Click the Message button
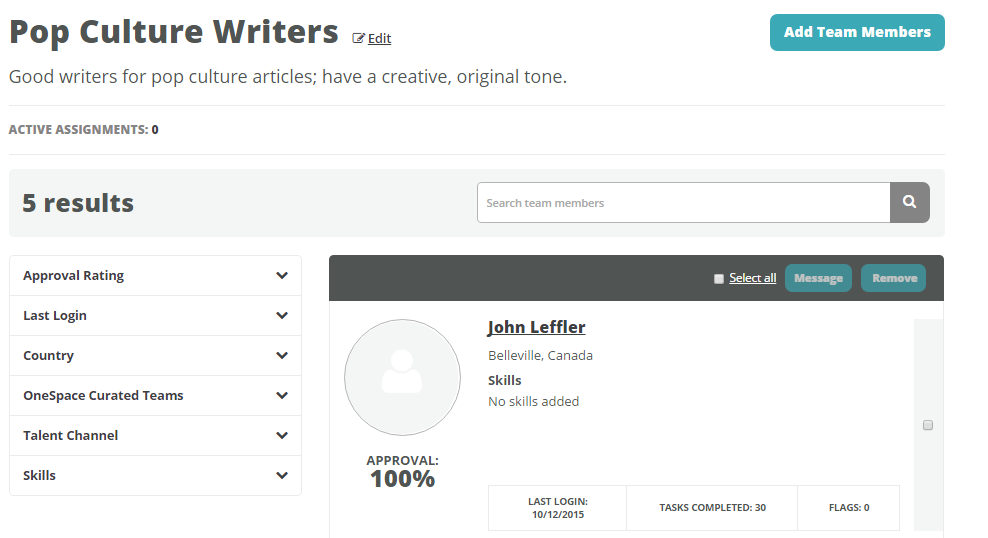988x538 pixels. (x=818, y=278)
